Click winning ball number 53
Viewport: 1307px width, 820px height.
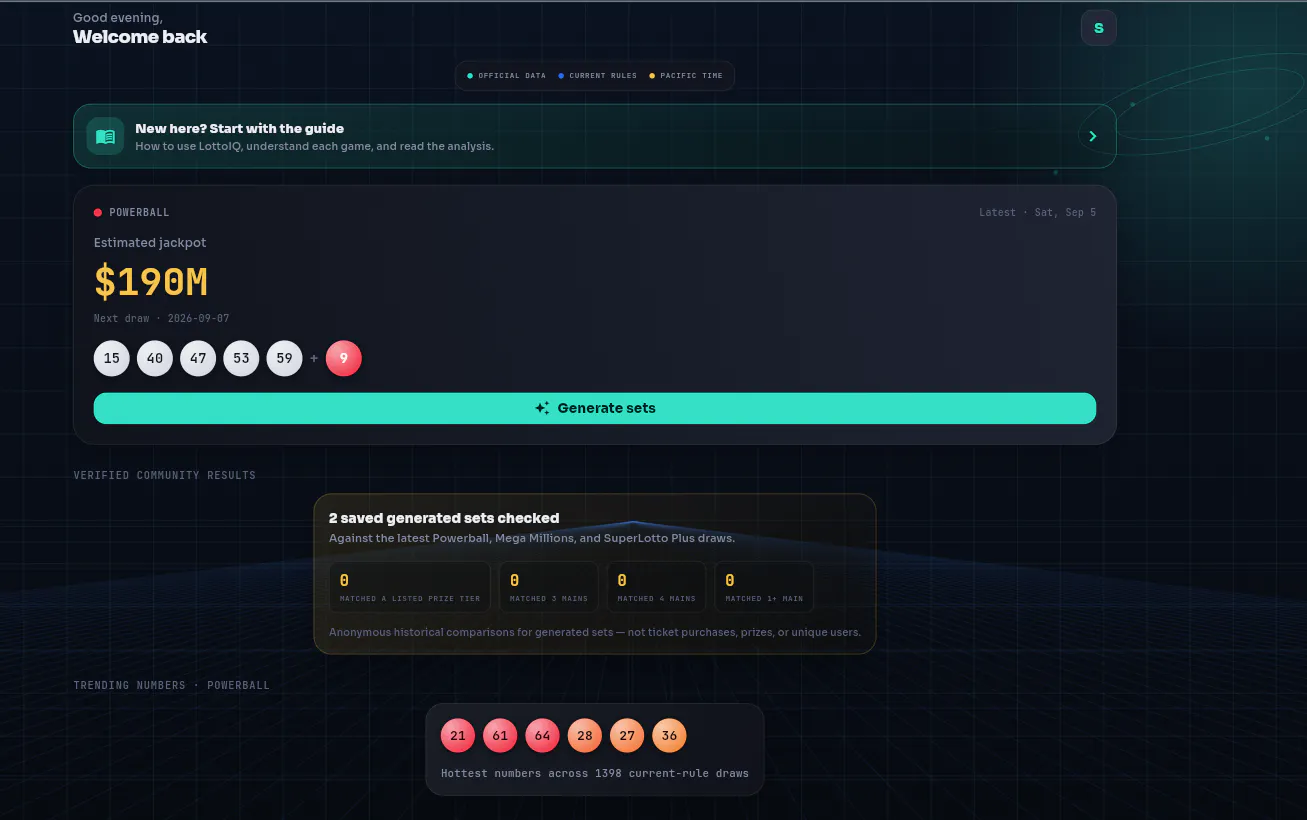(241, 358)
